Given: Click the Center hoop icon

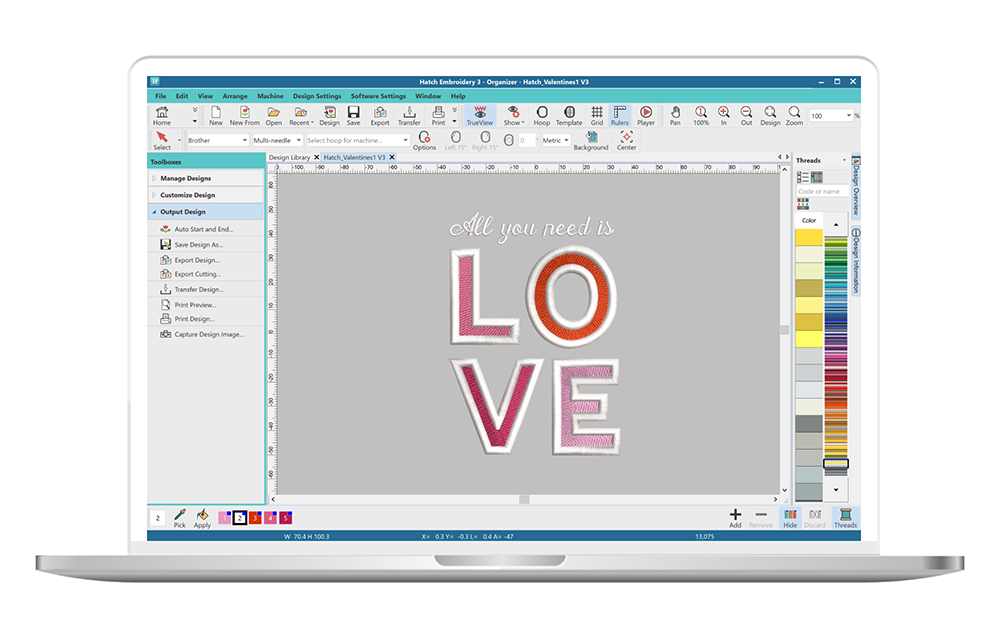Looking at the screenshot, I should tap(626, 140).
